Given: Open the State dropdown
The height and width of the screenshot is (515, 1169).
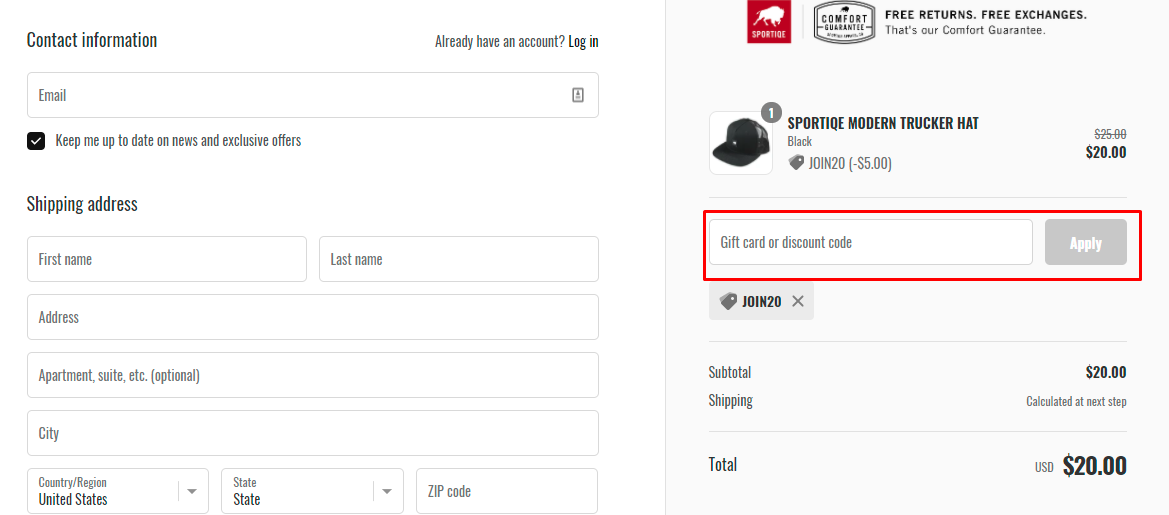Looking at the screenshot, I should 312,491.
